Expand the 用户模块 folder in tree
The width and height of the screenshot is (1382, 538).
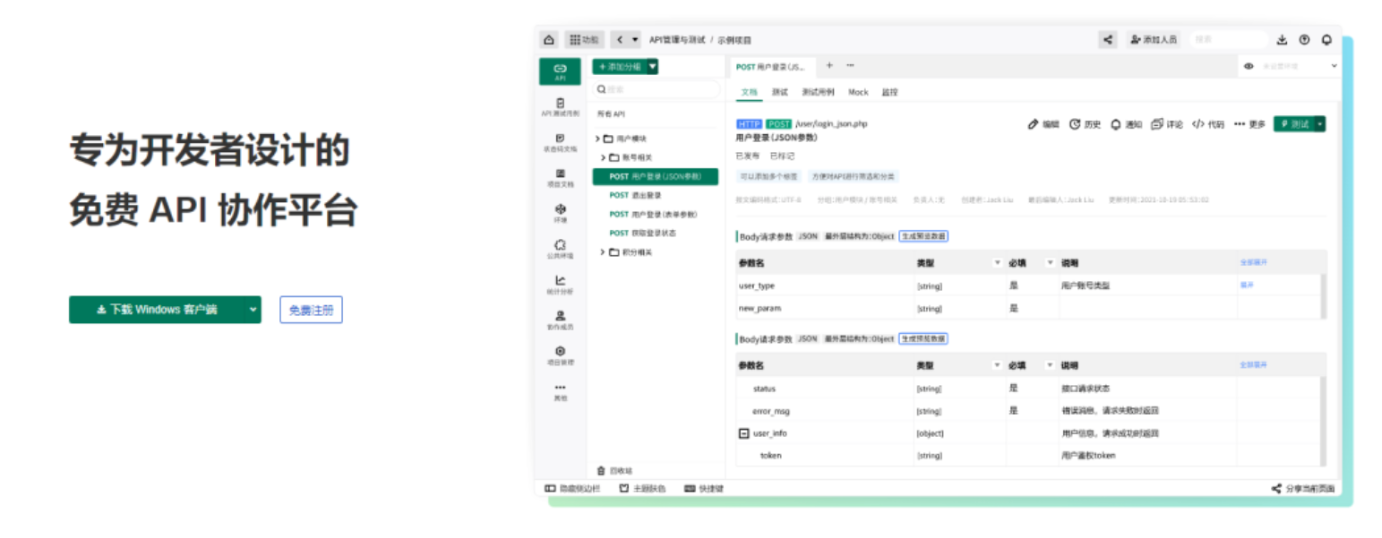pyautogui.click(x=598, y=139)
